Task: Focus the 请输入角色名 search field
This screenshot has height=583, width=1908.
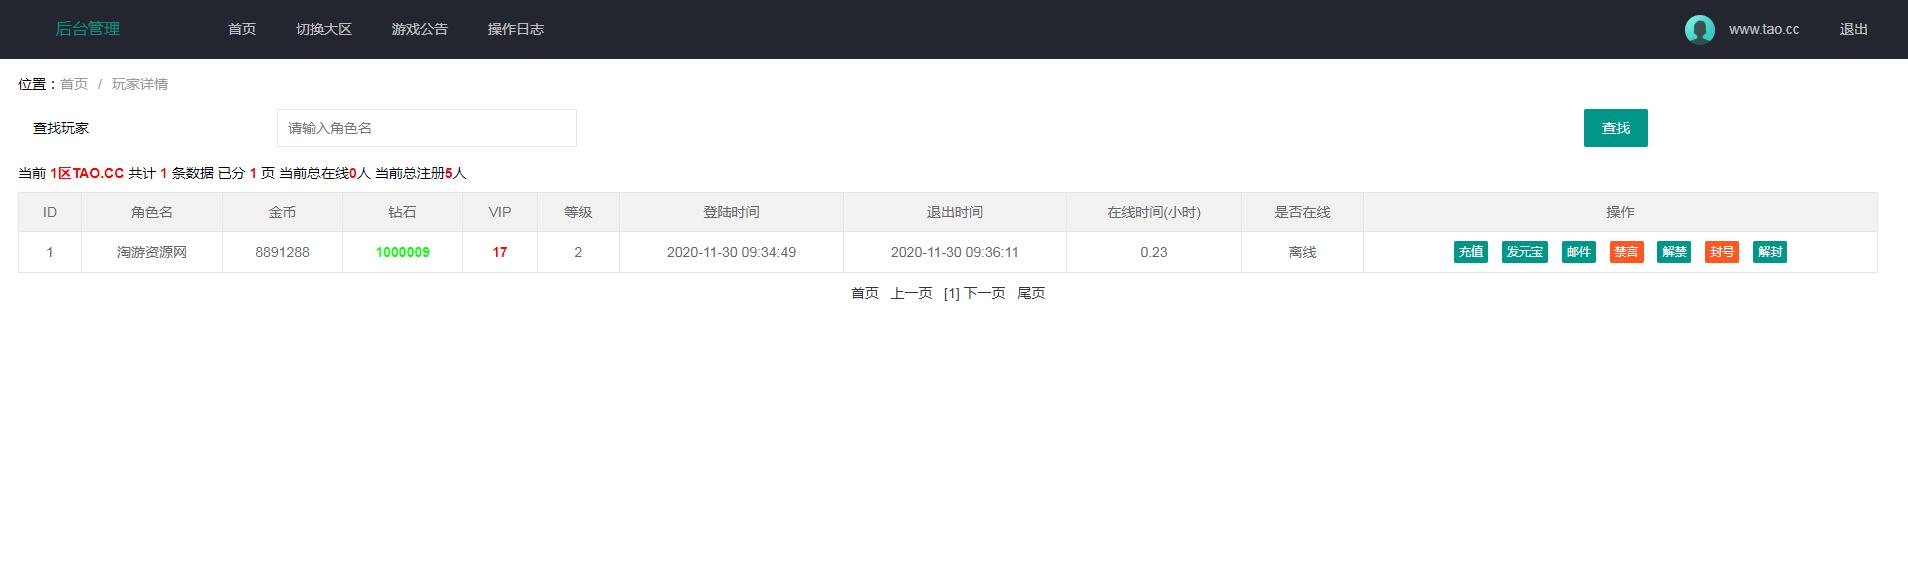Action: (427, 128)
